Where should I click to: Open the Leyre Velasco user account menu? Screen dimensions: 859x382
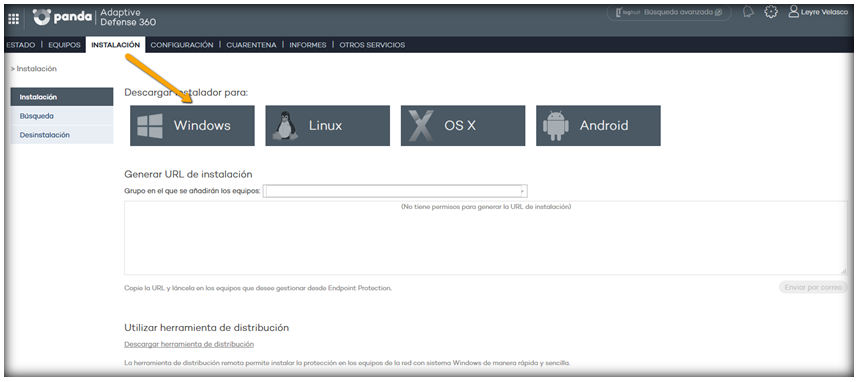818,12
